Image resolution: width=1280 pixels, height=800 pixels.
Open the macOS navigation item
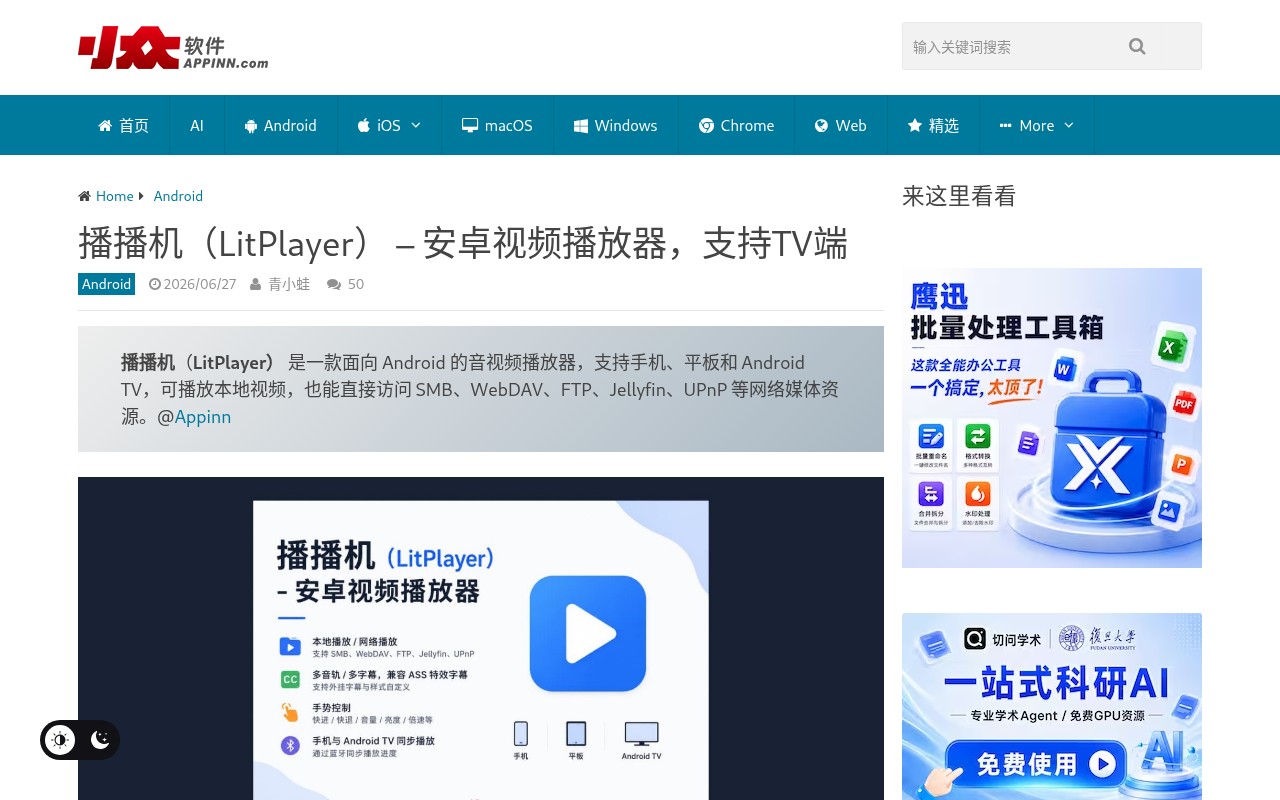pyautogui.click(x=497, y=125)
